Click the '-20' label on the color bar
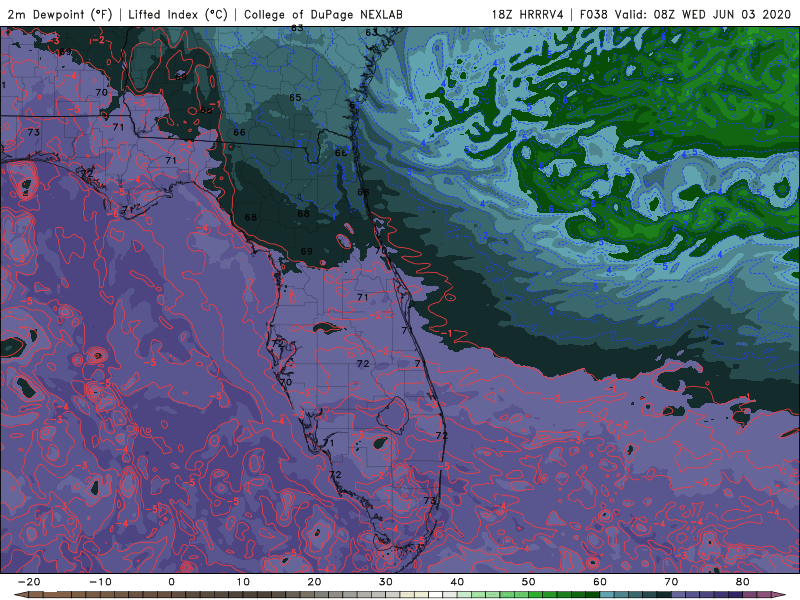The height and width of the screenshot is (600, 800). [29, 582]
